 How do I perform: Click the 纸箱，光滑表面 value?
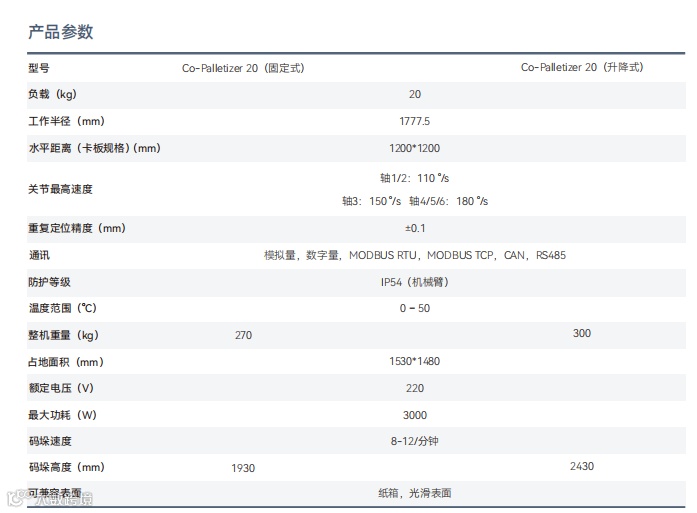click(x=415, y=493)
